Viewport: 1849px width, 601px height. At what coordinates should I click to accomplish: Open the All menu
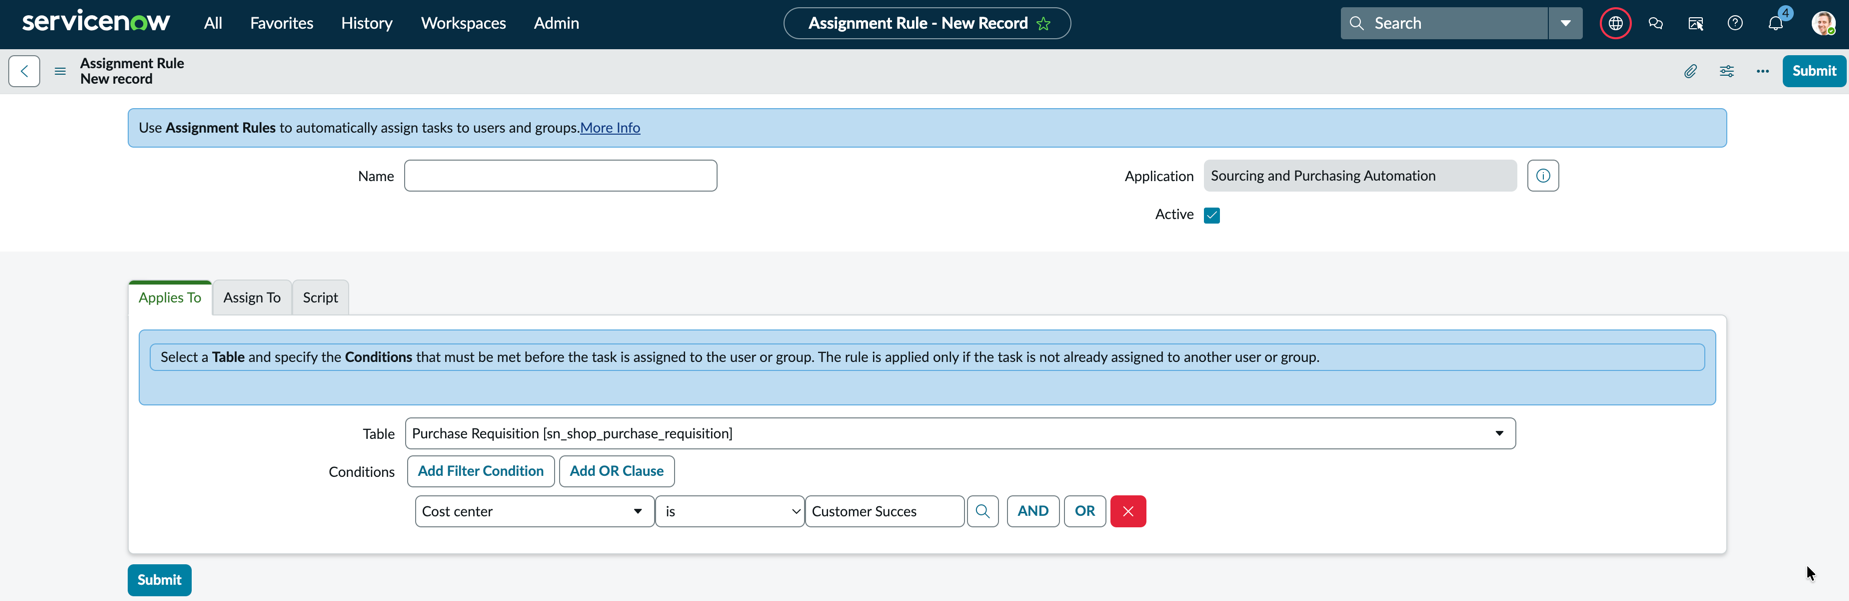[x=213, y=23]
